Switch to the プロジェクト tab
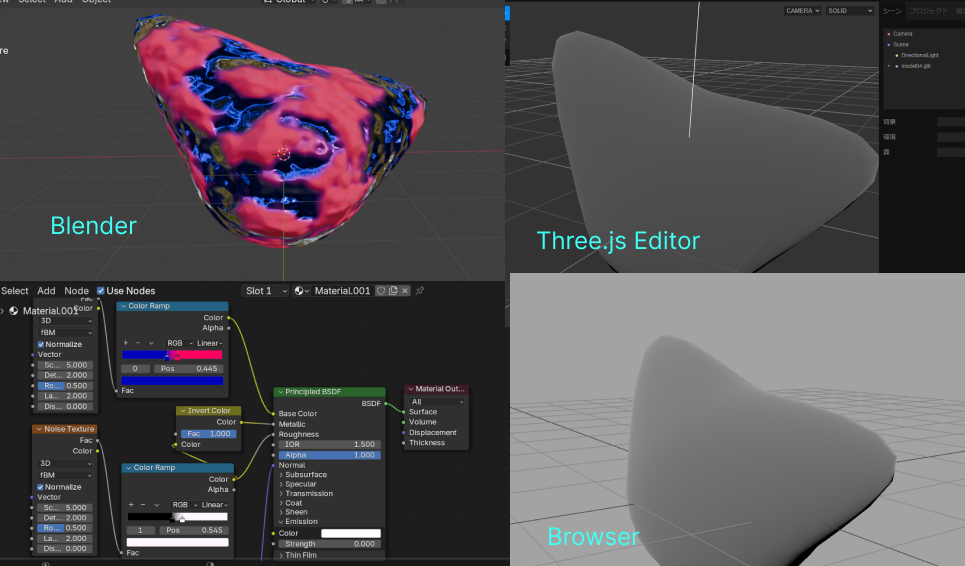 click(x=929, y=11)
